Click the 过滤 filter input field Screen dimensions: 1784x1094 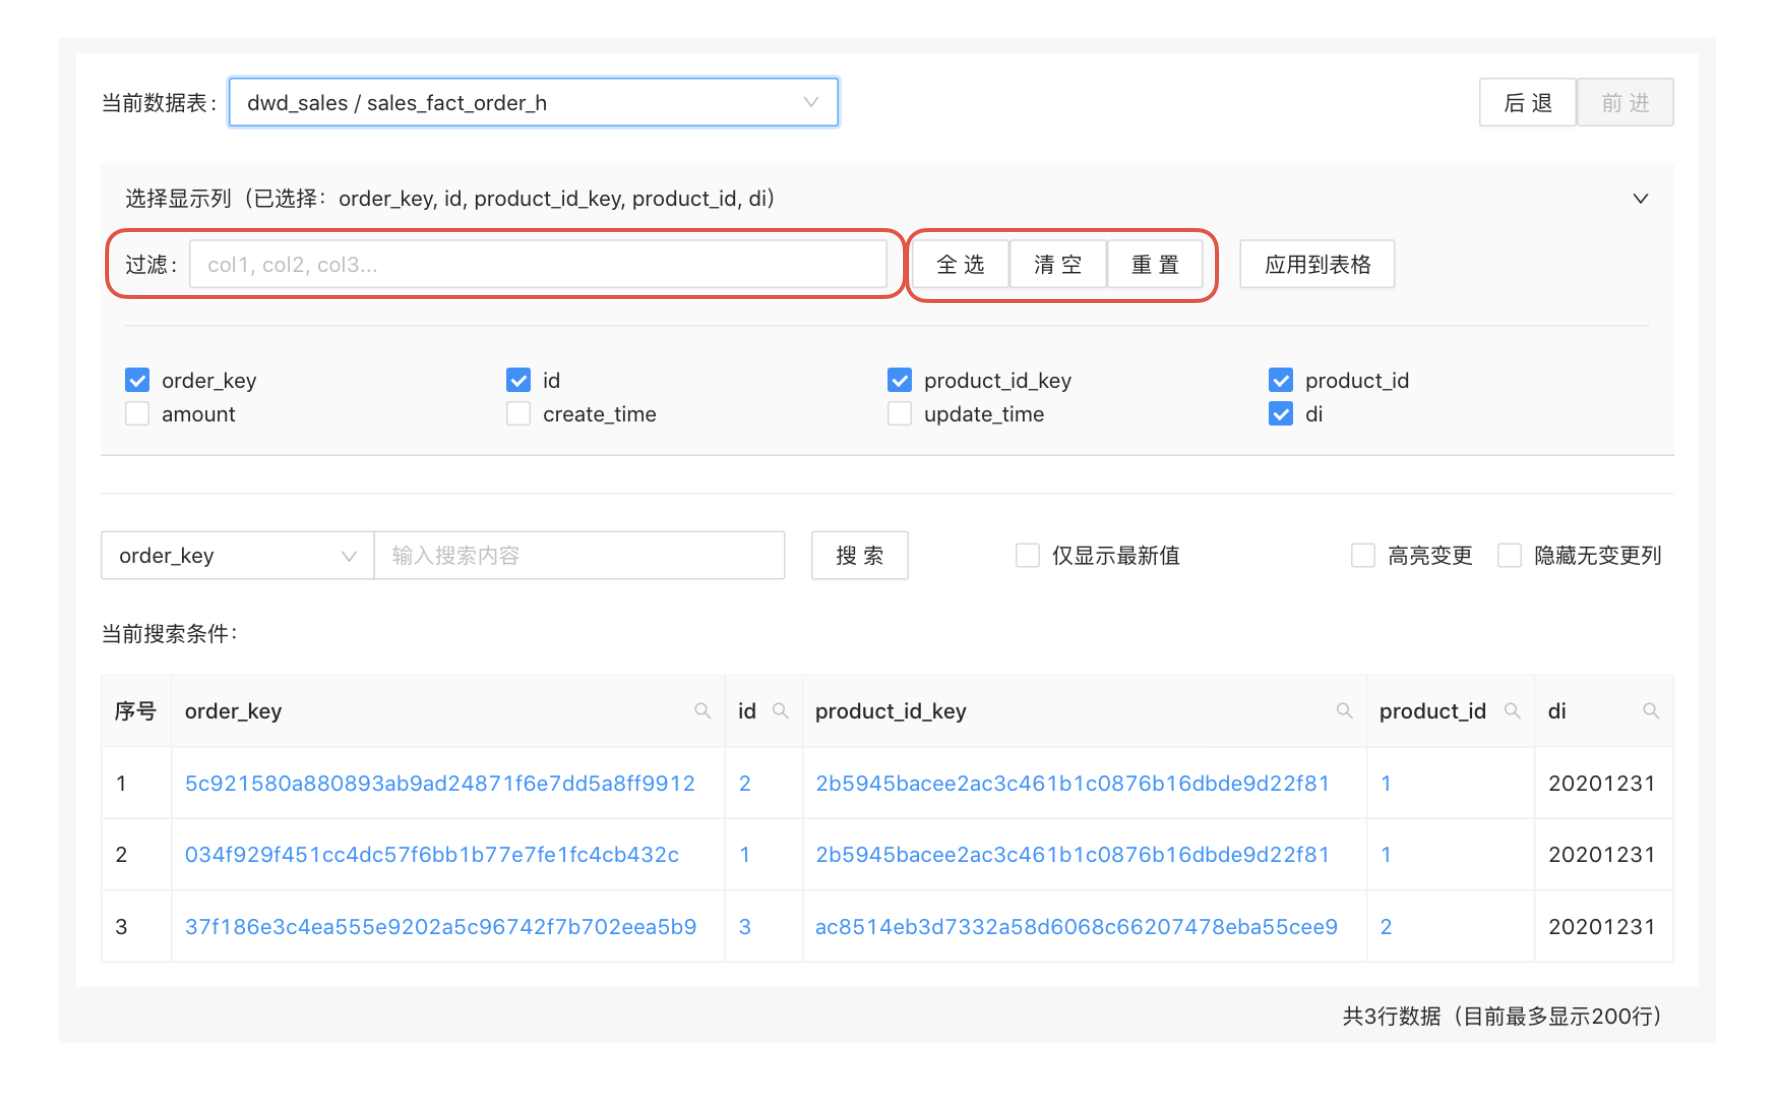541,264
